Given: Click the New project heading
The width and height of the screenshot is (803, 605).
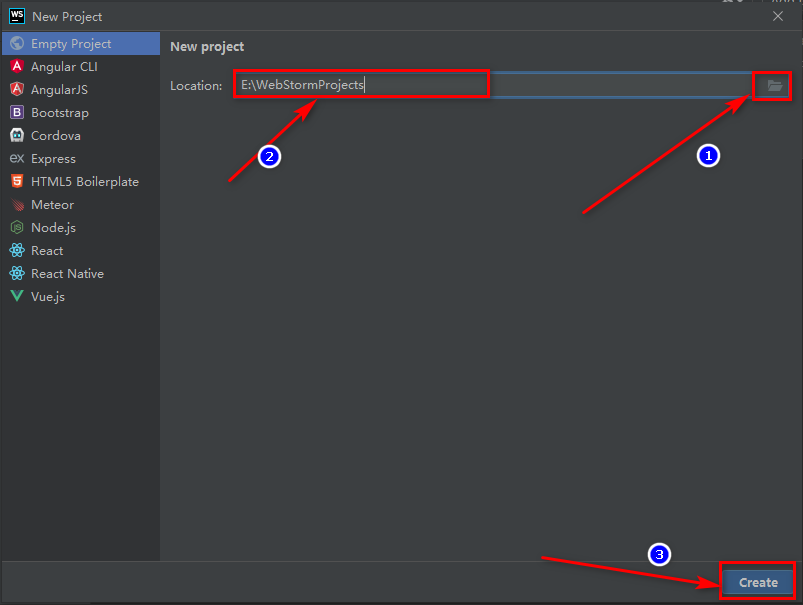Looking at the screenshot, I should (x=207, y=47).
